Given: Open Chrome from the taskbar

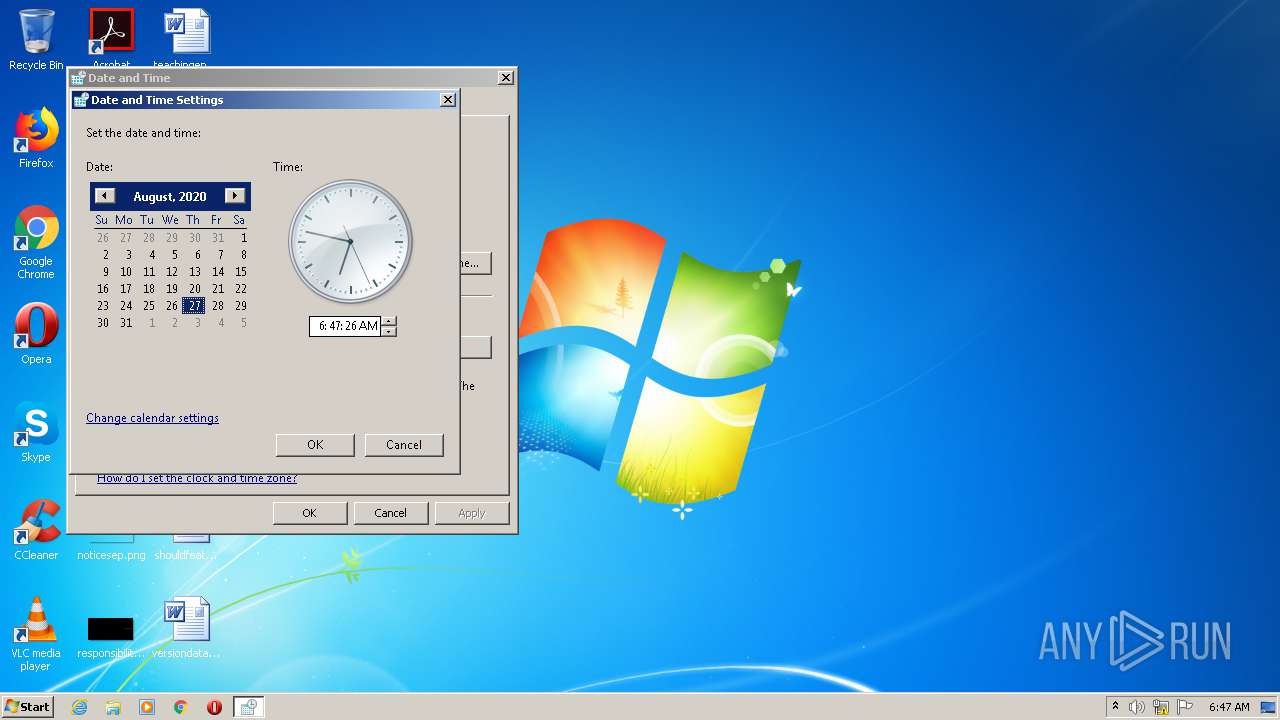Looking at the screenshot, I should click(x=181, y=707).
